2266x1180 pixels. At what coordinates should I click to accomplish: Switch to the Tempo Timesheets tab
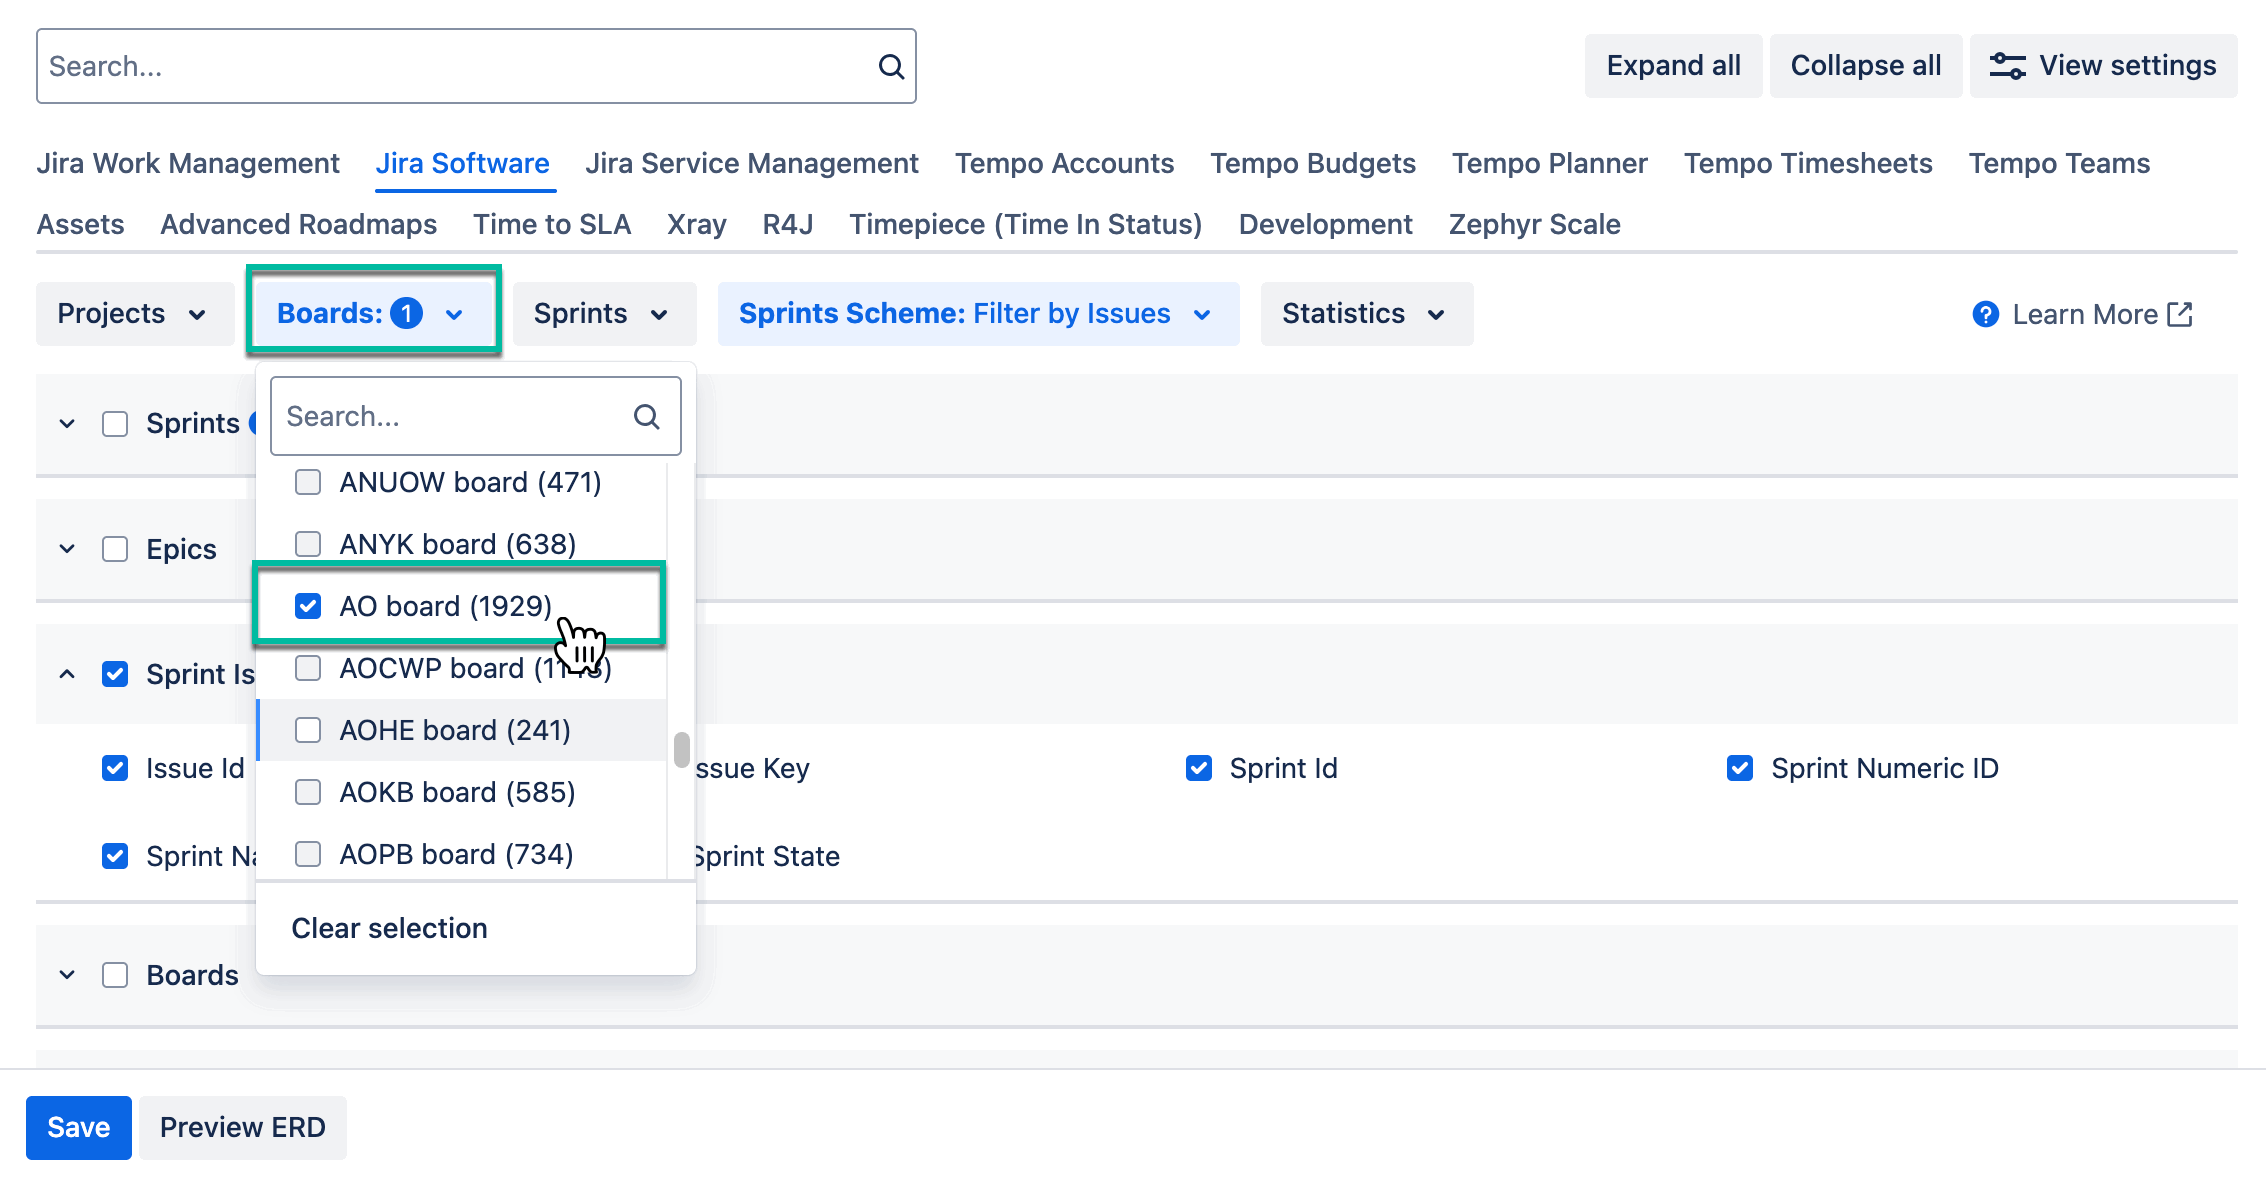click(1807, 163)
